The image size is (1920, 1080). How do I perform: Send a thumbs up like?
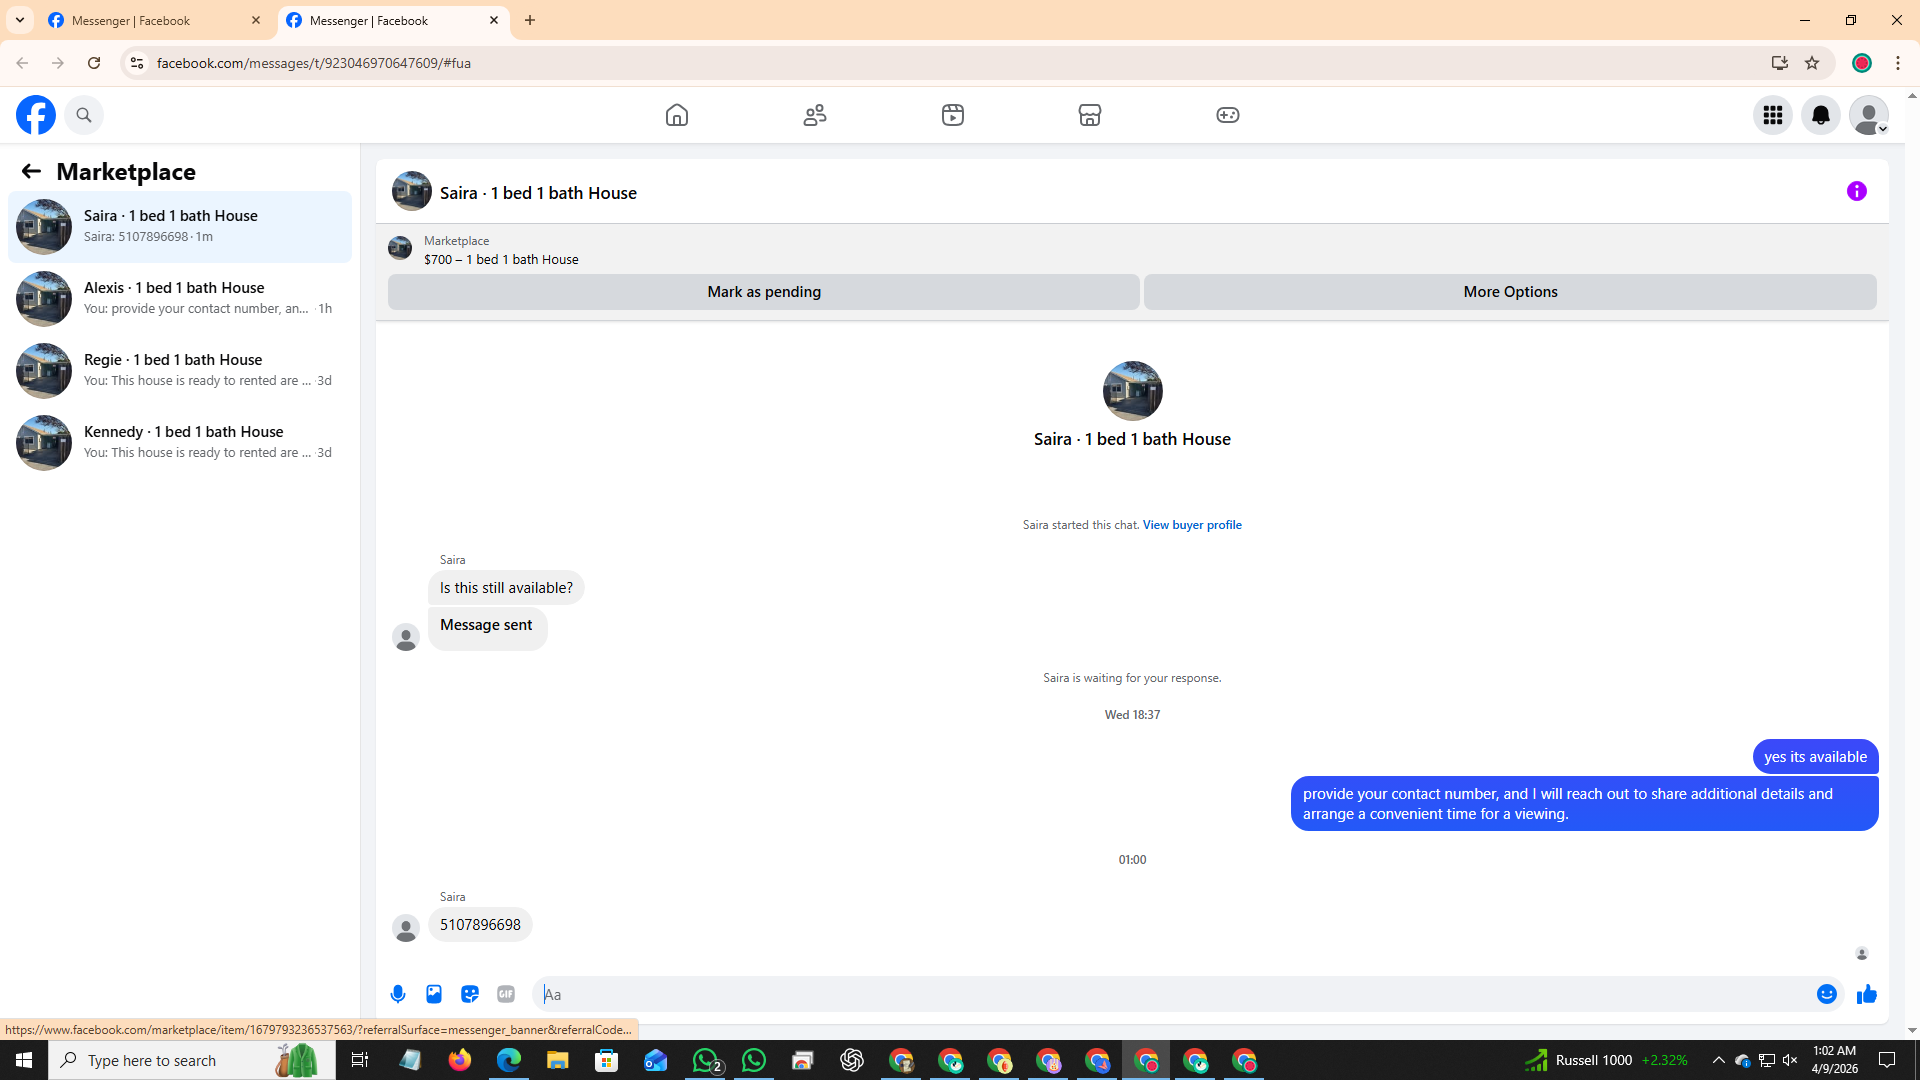tap(1866, 994)
